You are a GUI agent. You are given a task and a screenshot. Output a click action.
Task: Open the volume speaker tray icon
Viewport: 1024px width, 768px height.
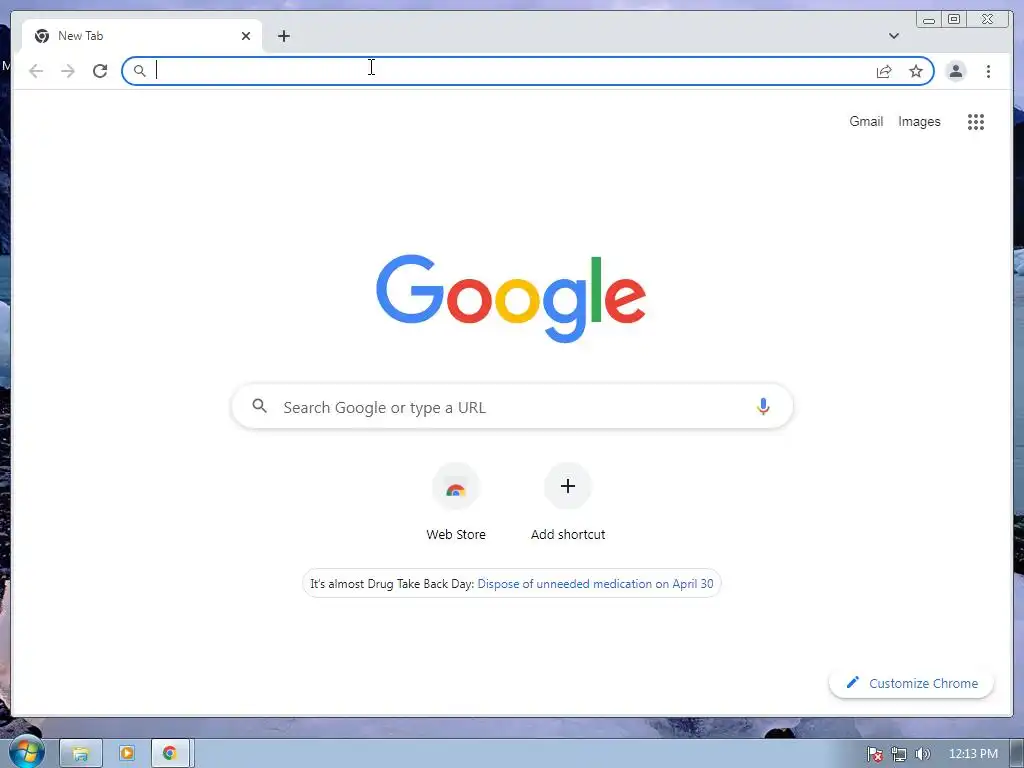tap(922, 754)
